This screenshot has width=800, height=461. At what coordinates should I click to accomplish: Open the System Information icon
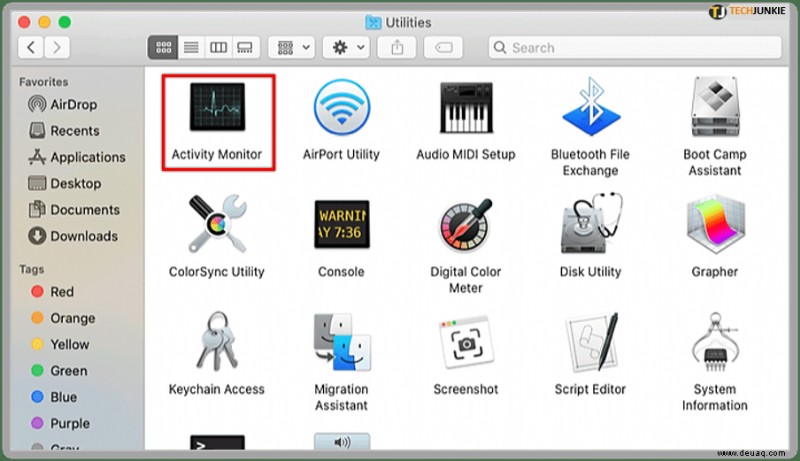click(x=715, y=342)
